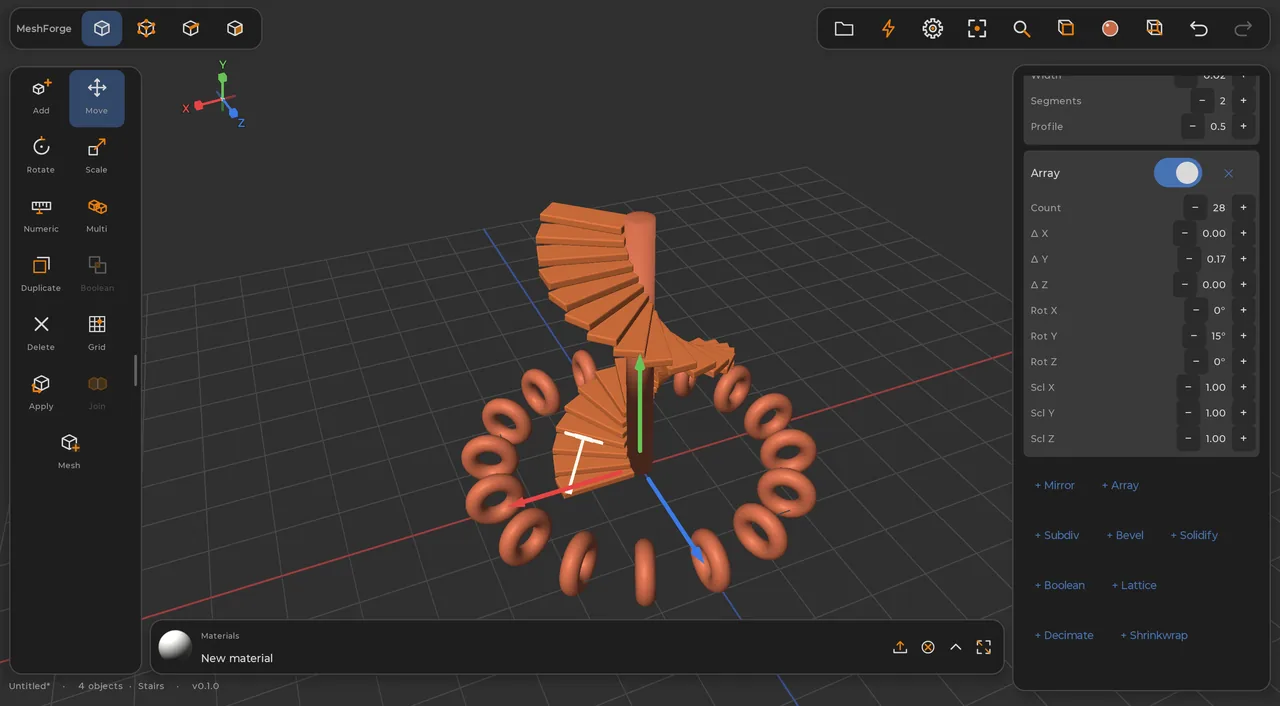Add a Mirror modifier
1280x706 pixels.
(1054, 485)
